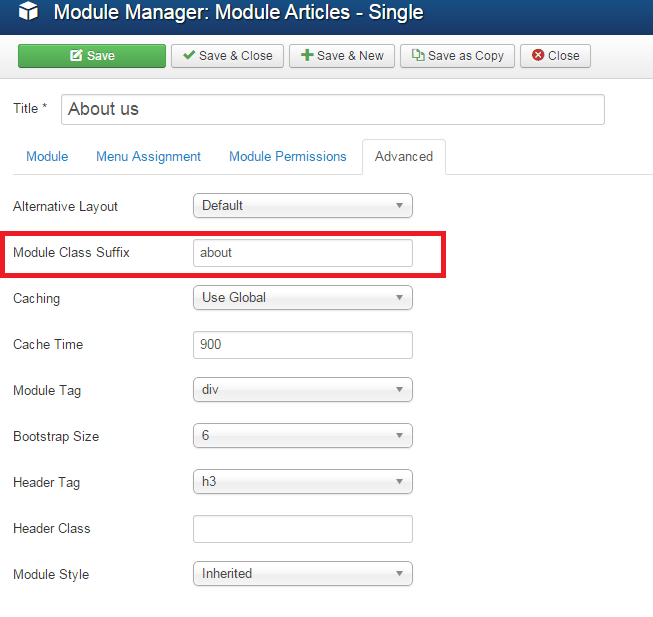Click into the Title input field

click(333, 109)
